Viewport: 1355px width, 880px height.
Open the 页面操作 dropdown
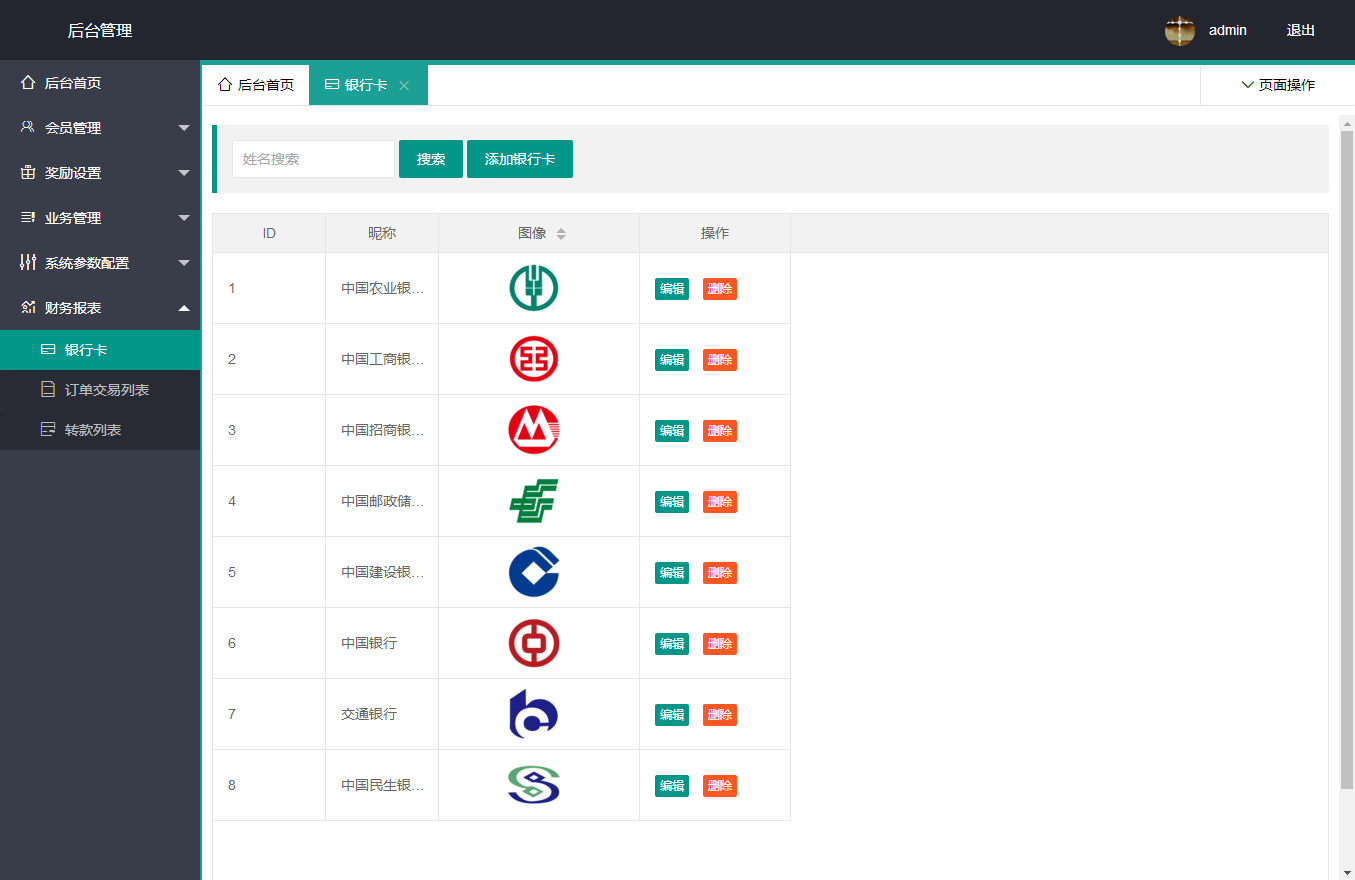point(1277,85)
